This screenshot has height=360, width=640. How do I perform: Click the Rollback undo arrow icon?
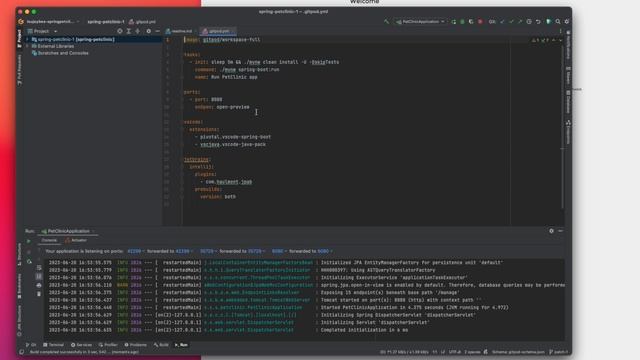pyautogui.click(x=538, y=22)
